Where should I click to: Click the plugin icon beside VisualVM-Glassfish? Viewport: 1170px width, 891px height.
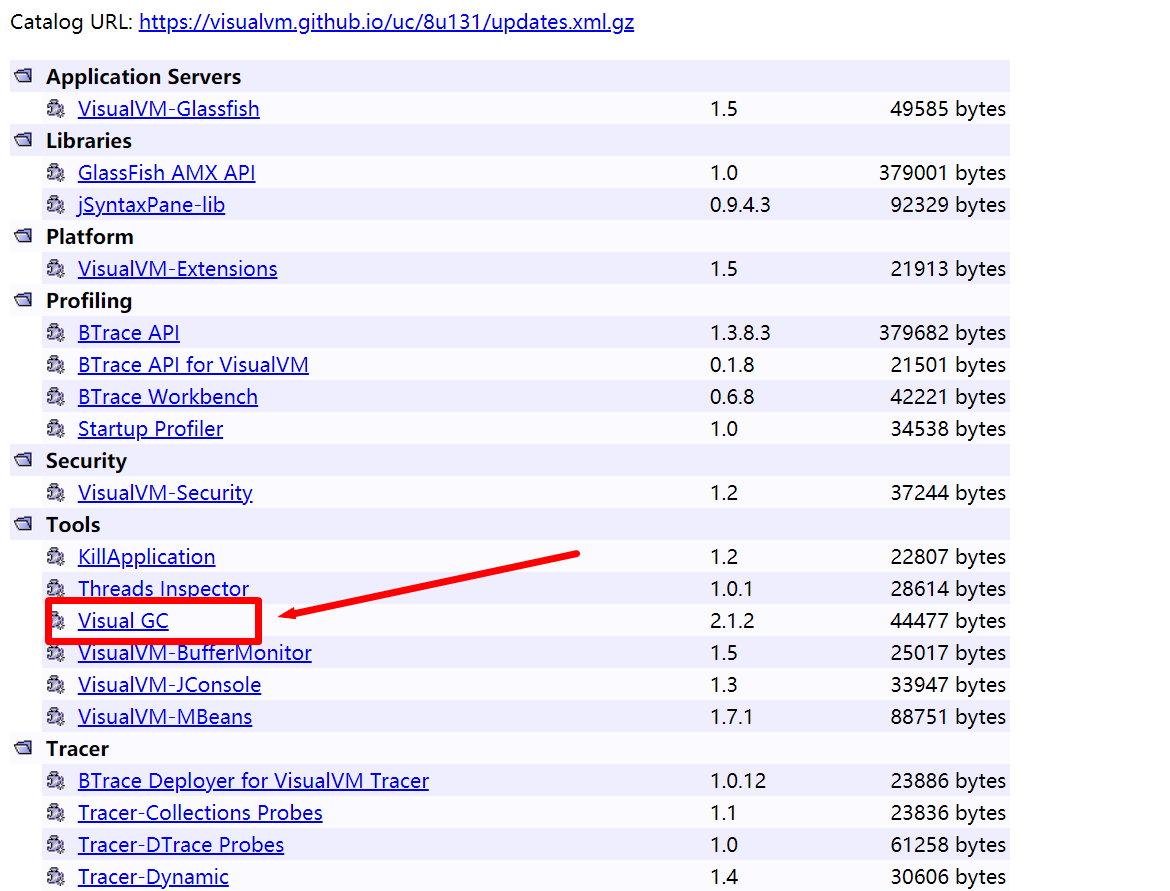pyautogui.click(x=56, y=109)
